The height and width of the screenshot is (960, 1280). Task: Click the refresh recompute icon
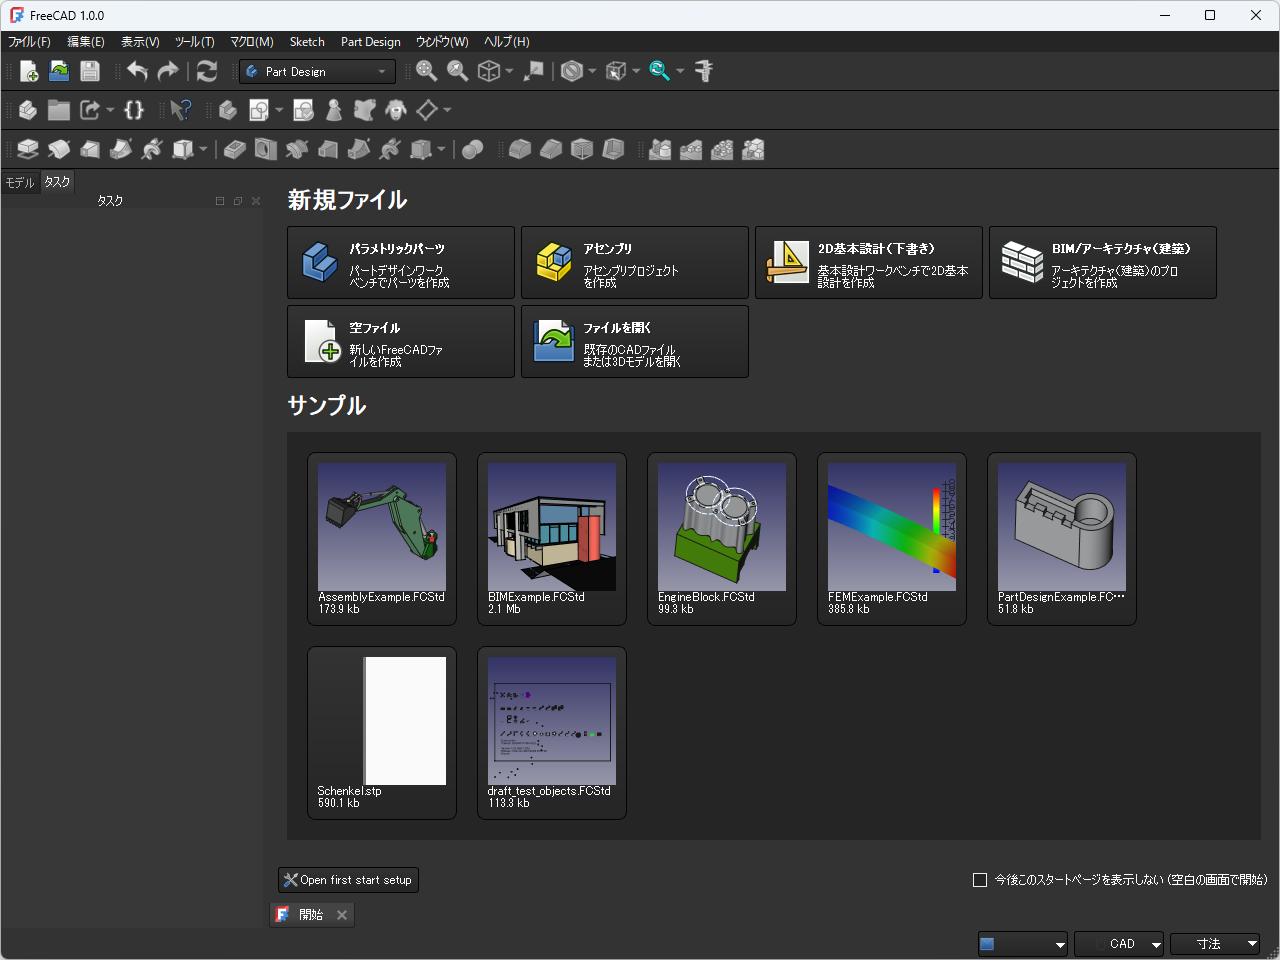pyautogui.click(x=207, y=71)
